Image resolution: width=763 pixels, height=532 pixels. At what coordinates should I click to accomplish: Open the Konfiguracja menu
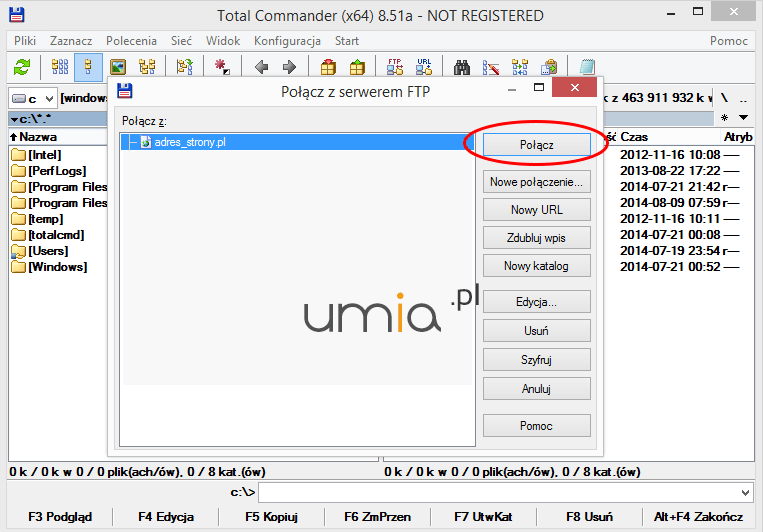(287, 41)
